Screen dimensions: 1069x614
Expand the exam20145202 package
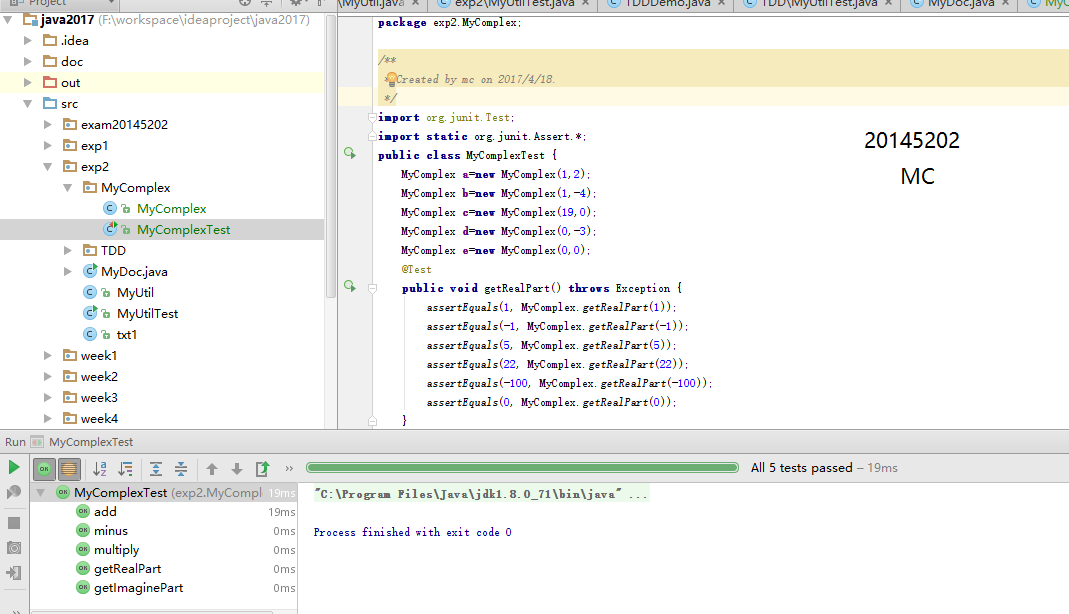point(48,125)
